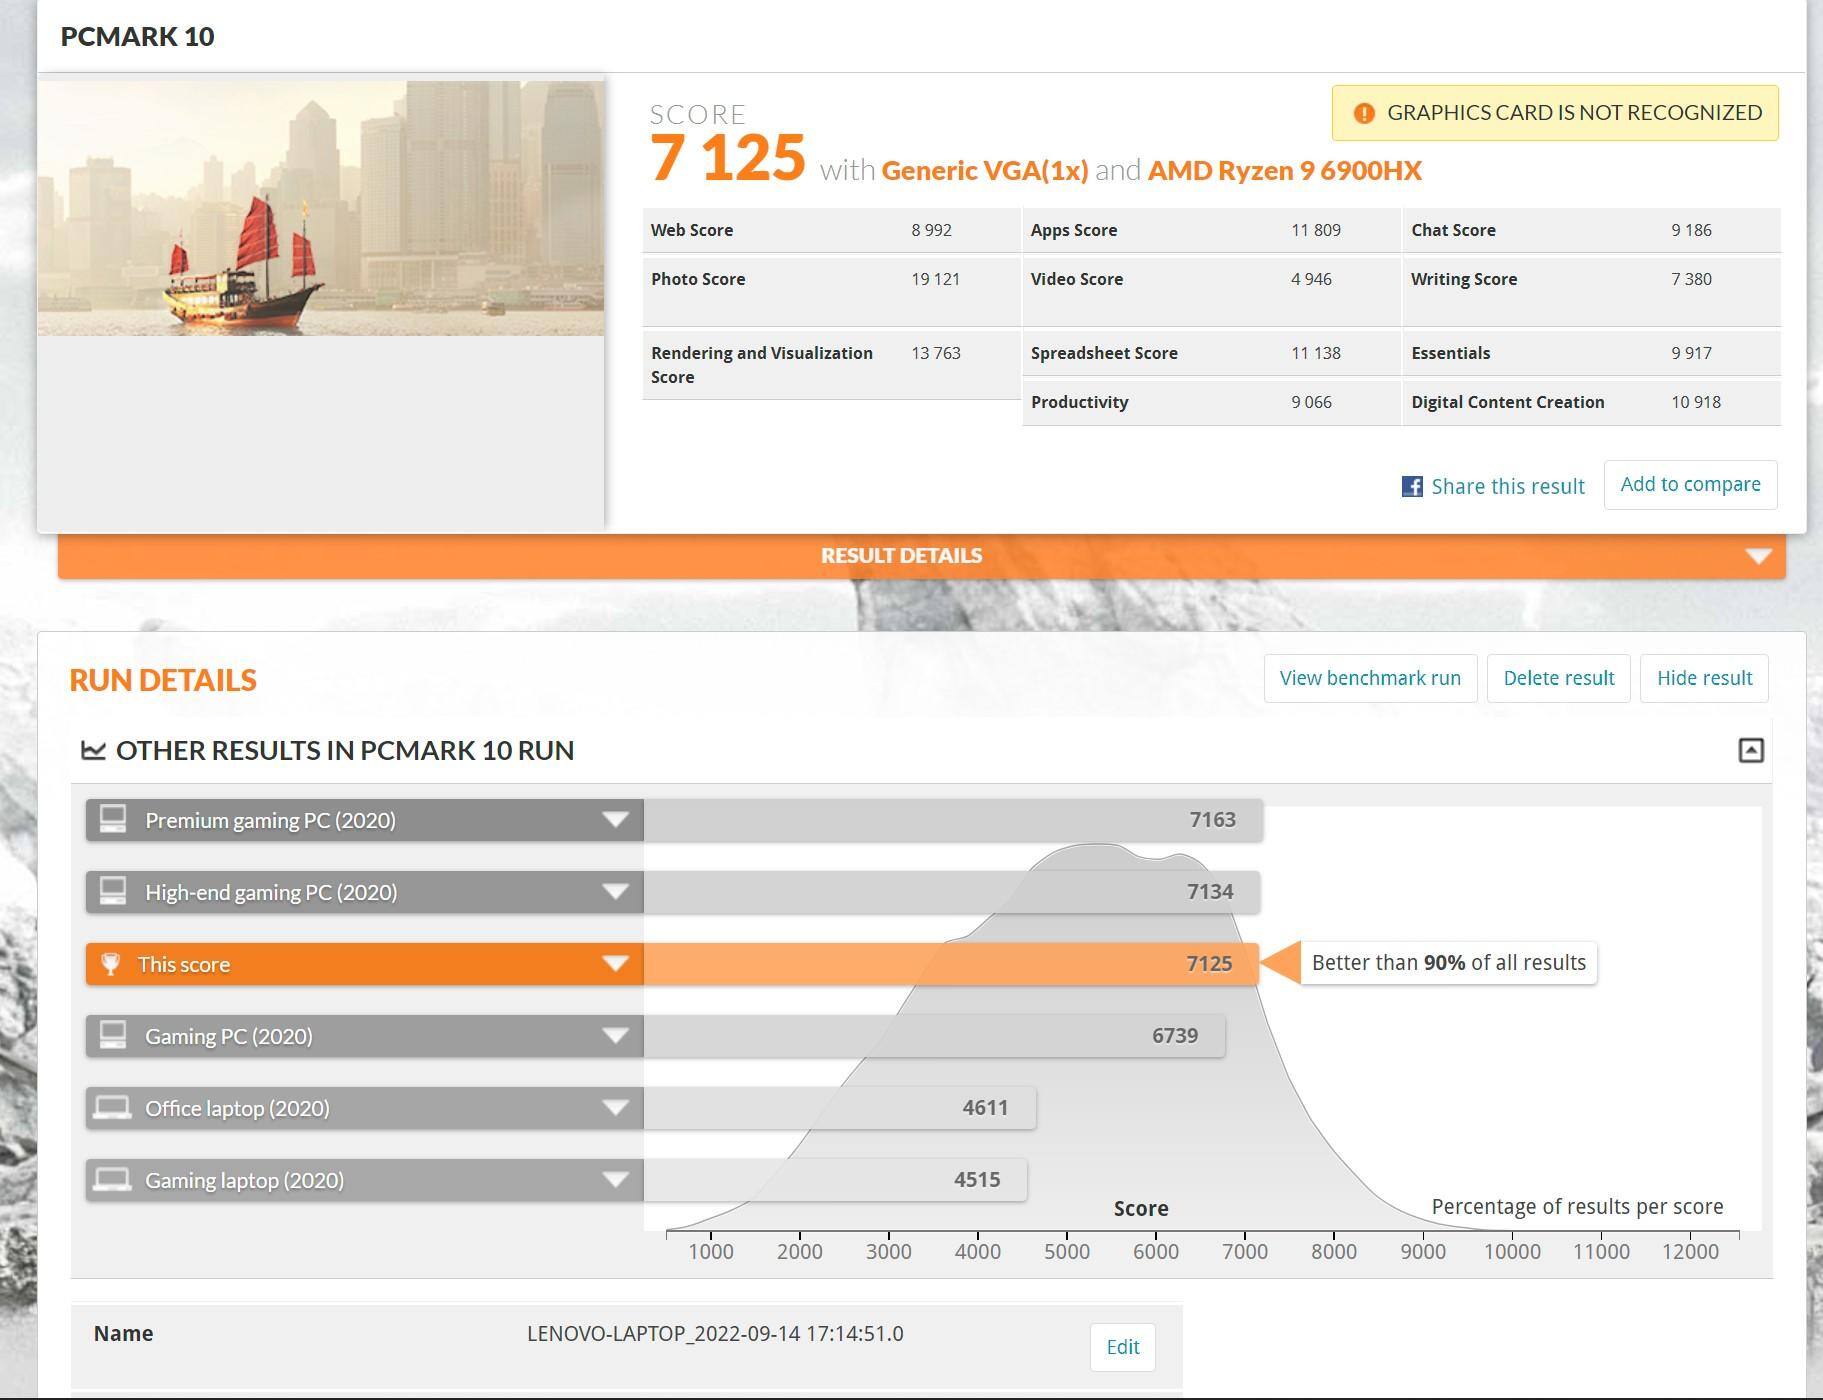Open the Office laptop (2020) dropdown arrow
Image resolution: width=1823 pixels, height=1400 pixels.
coord(615,1108)
